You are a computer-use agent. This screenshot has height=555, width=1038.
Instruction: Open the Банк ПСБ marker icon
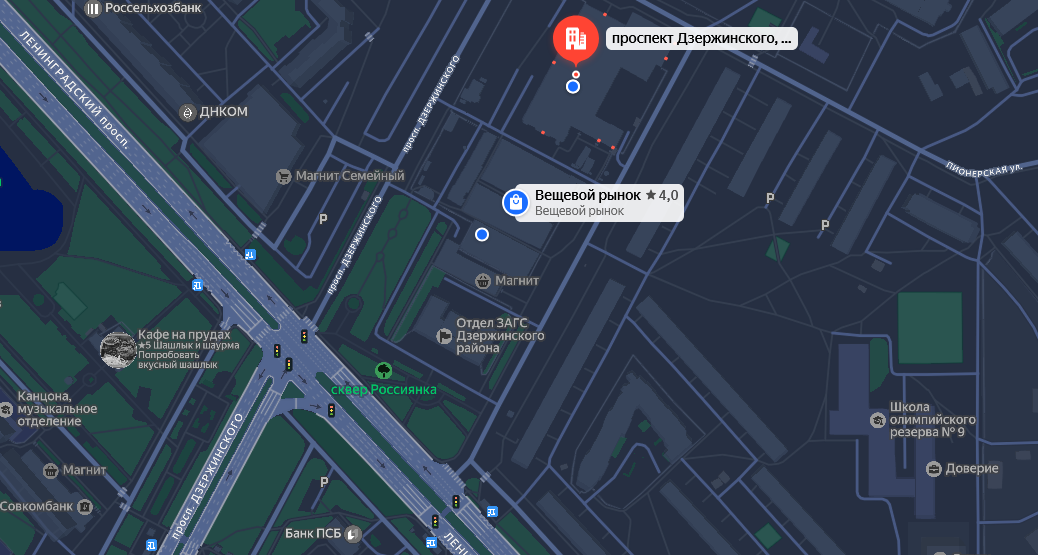[352, 534]
